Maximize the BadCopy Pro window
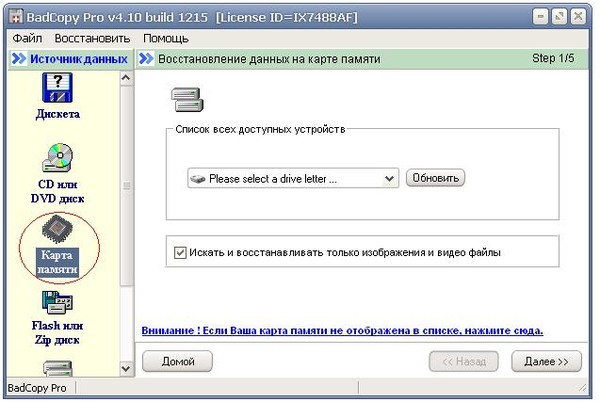Image resolution: width=600 pixels, height=402 pixels. click(x=559, y=17)
